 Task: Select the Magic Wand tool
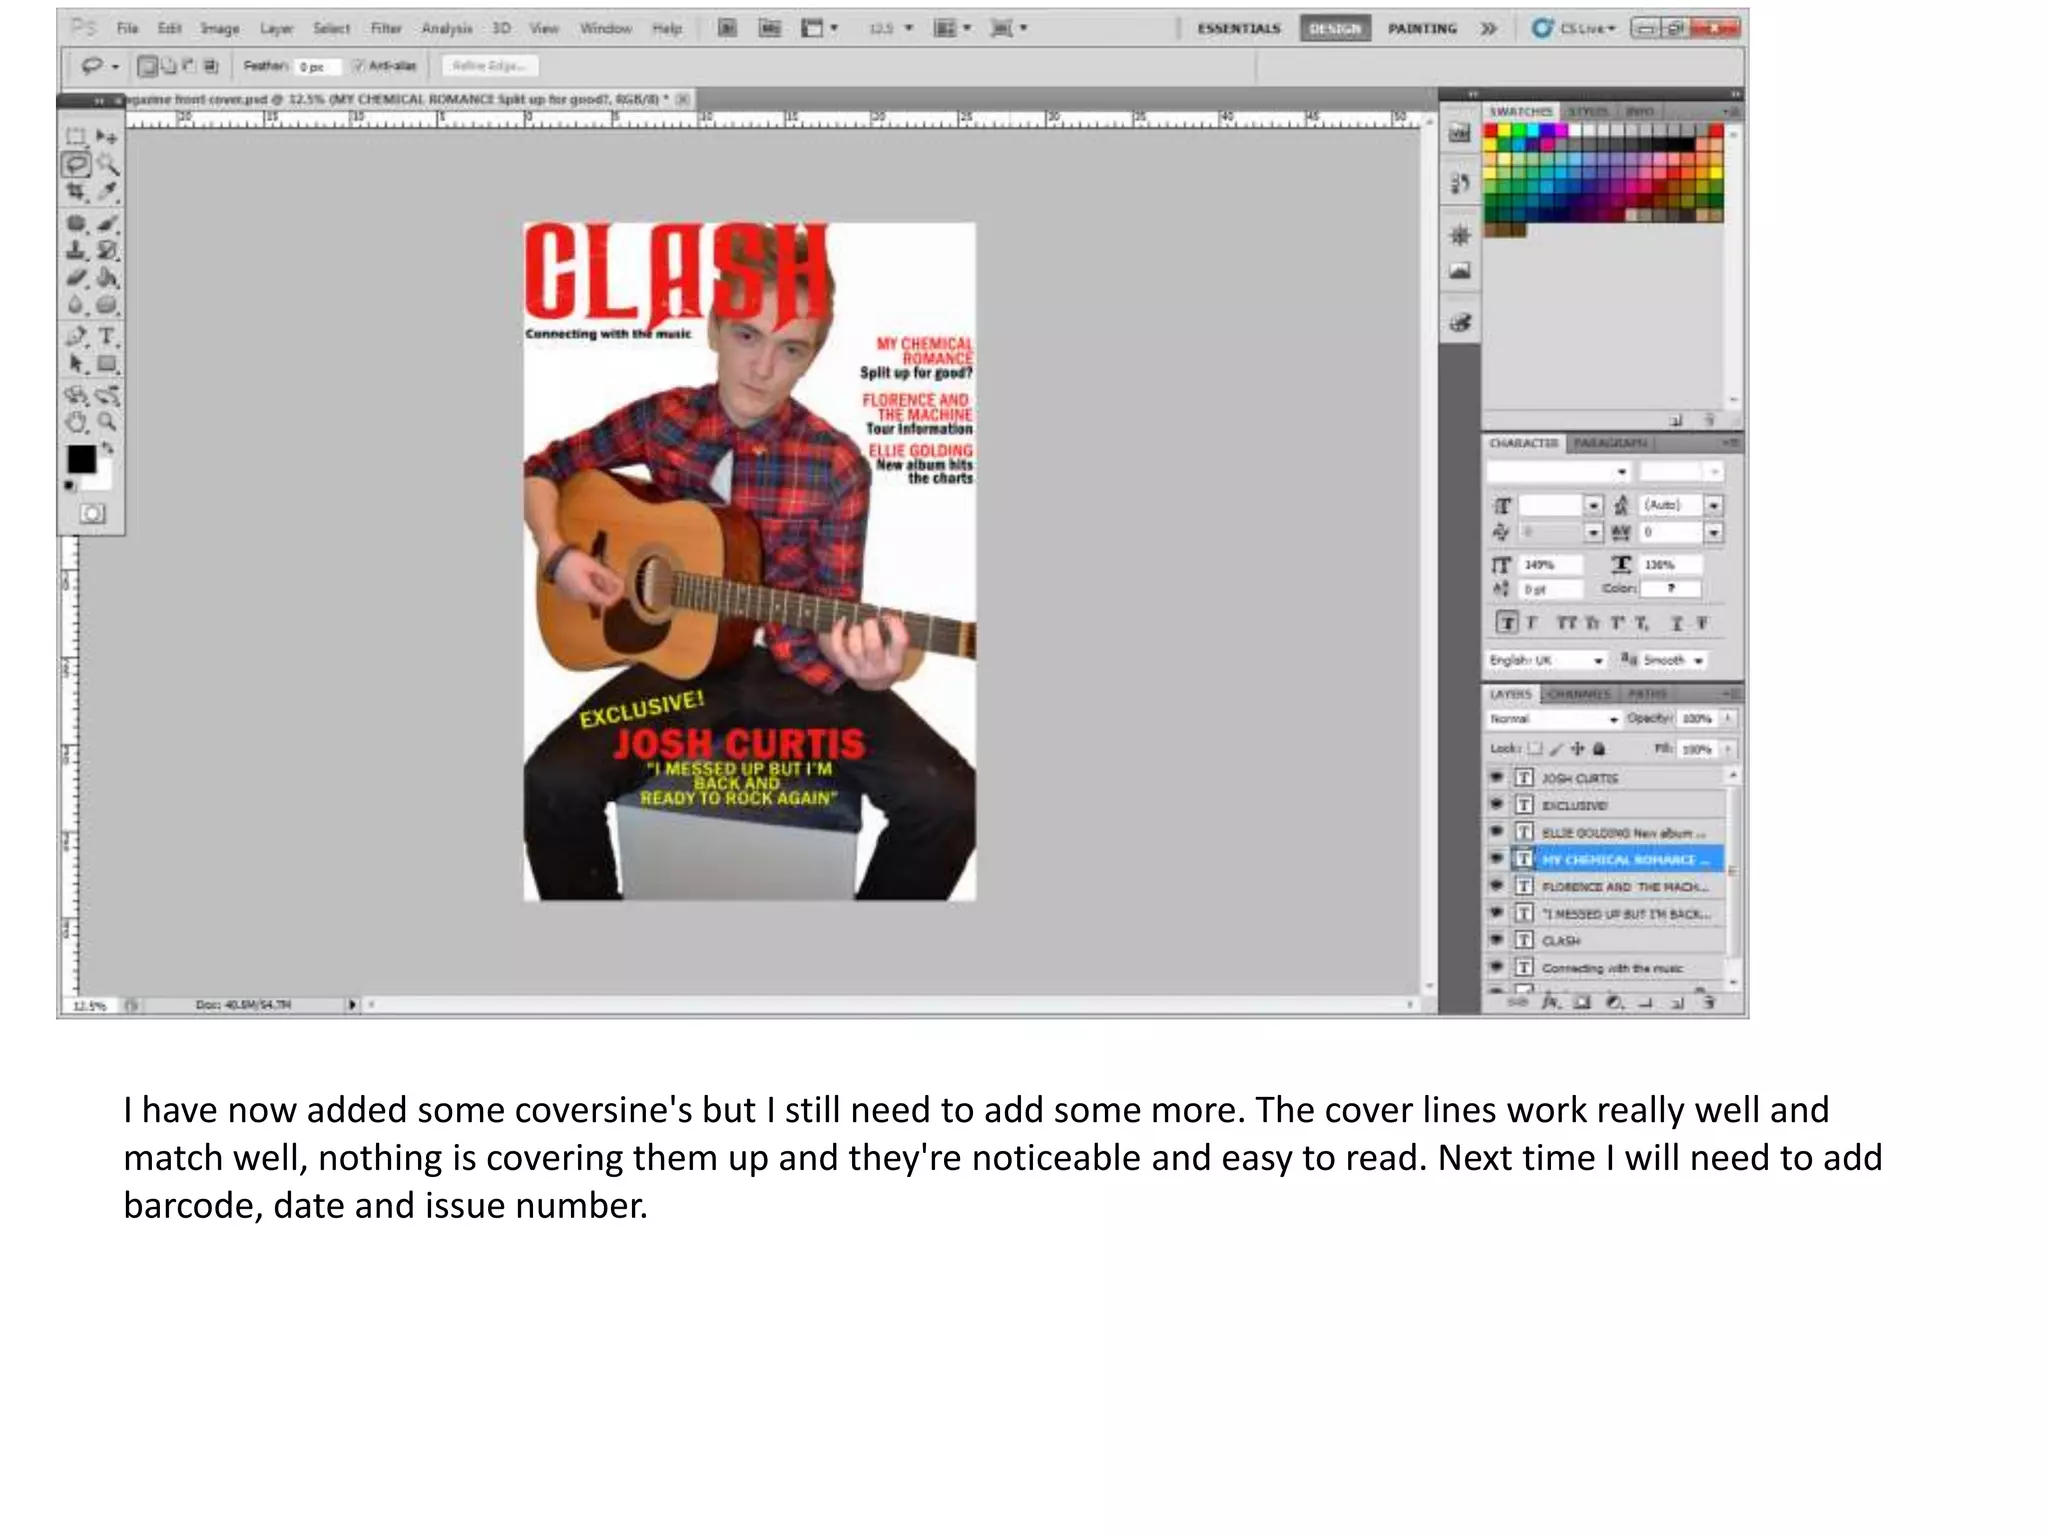pyautogui.click(x=107, y=164)
